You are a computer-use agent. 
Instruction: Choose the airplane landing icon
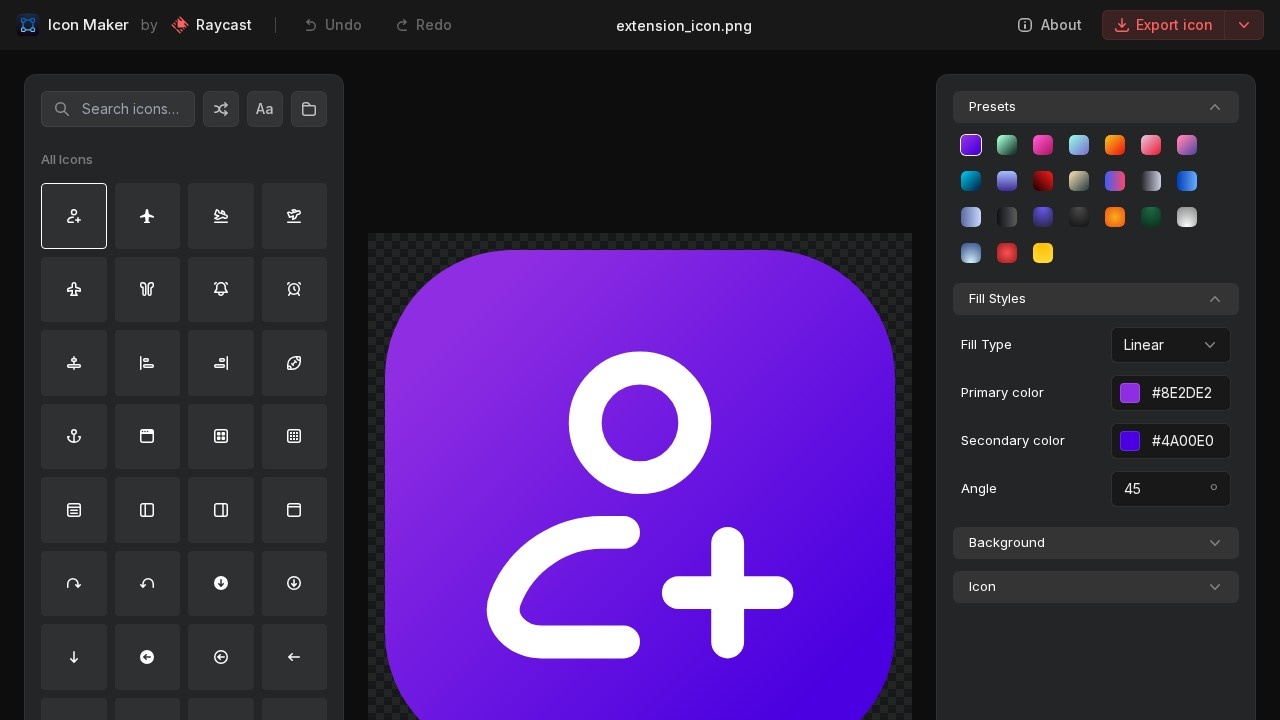[x=221, y=216]
